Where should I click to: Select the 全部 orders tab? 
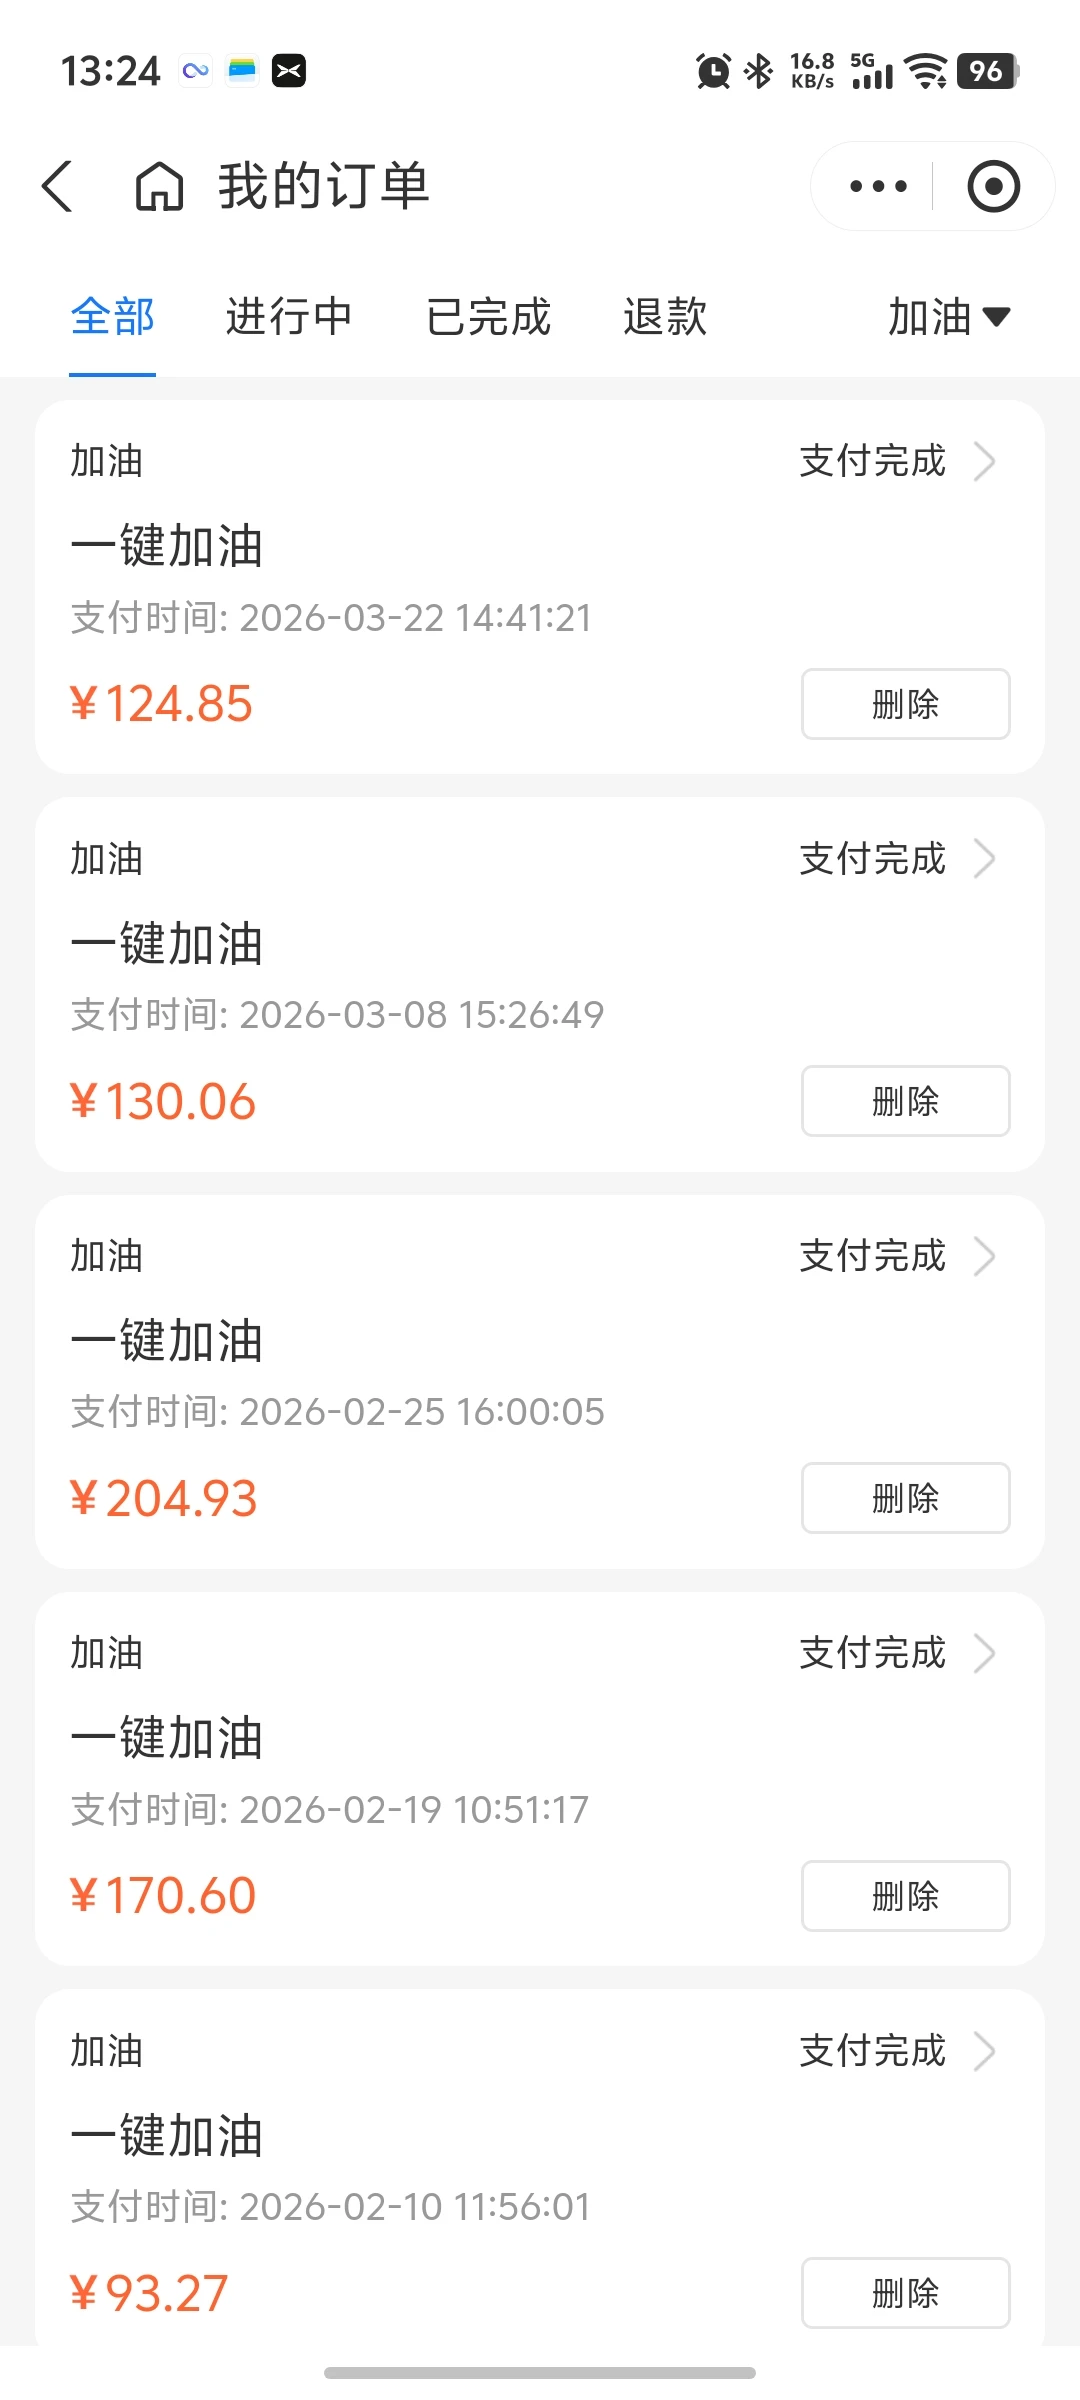112,317
